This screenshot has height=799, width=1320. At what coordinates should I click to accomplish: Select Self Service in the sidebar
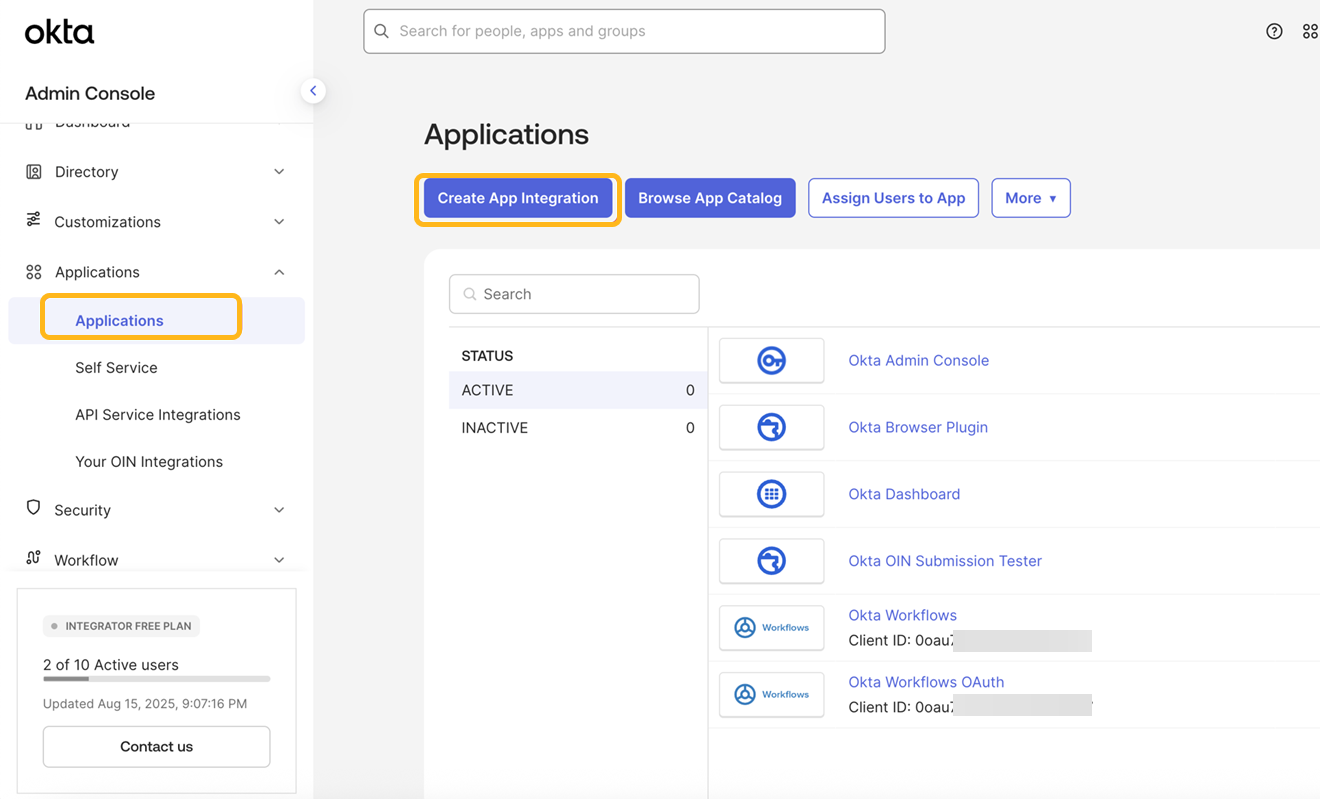(116, 368)
